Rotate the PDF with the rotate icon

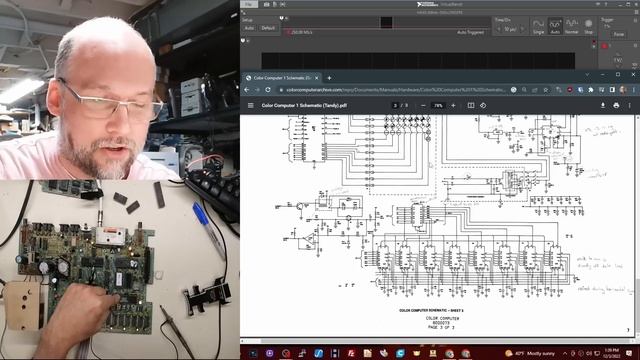pos(483,105)
